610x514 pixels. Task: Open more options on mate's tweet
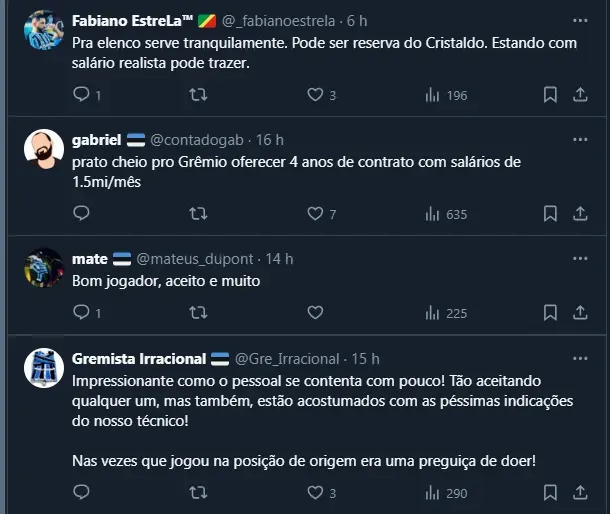pyautogui.click(x=580, y=258)
